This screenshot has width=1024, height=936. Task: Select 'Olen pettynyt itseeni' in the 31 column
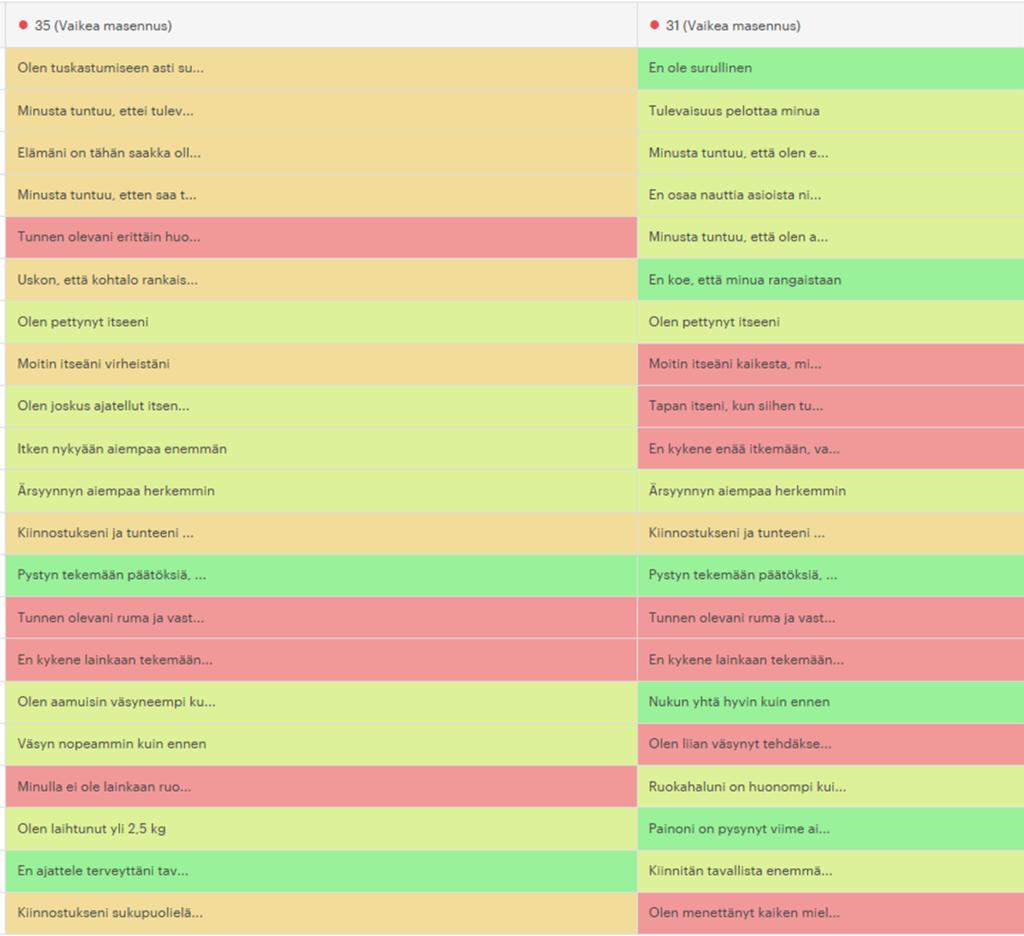(831, 322)
